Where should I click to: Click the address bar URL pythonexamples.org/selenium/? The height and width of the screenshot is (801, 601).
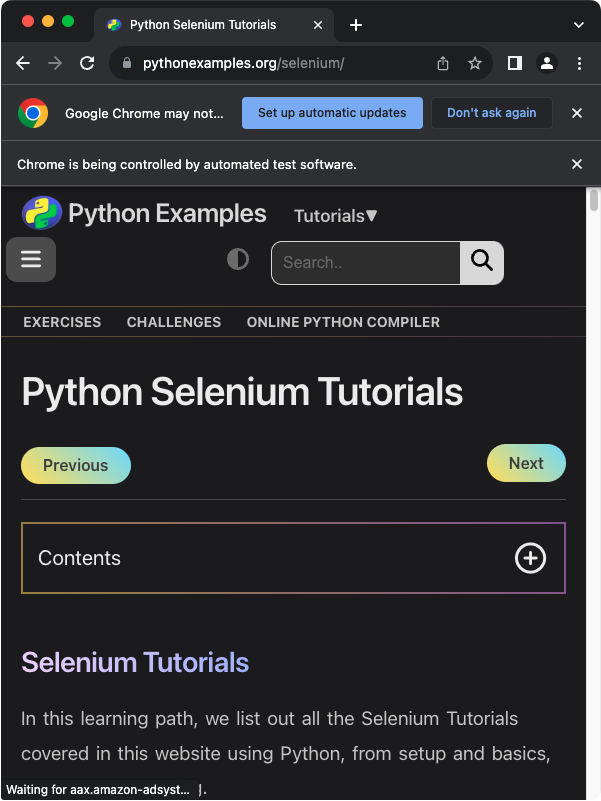tap(244, 63)
